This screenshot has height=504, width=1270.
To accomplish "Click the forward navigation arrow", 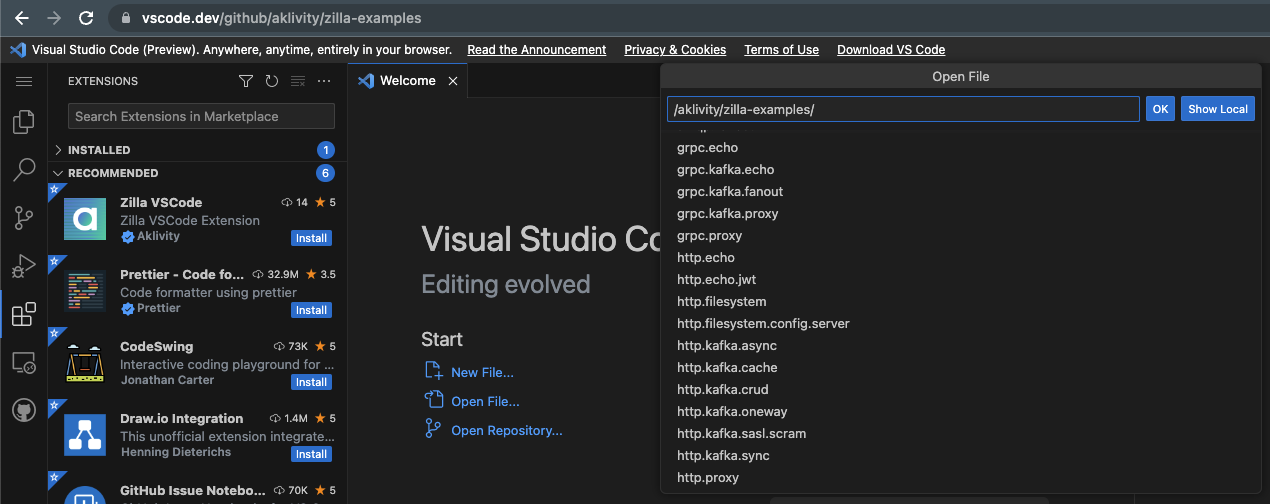I will 54,18.
